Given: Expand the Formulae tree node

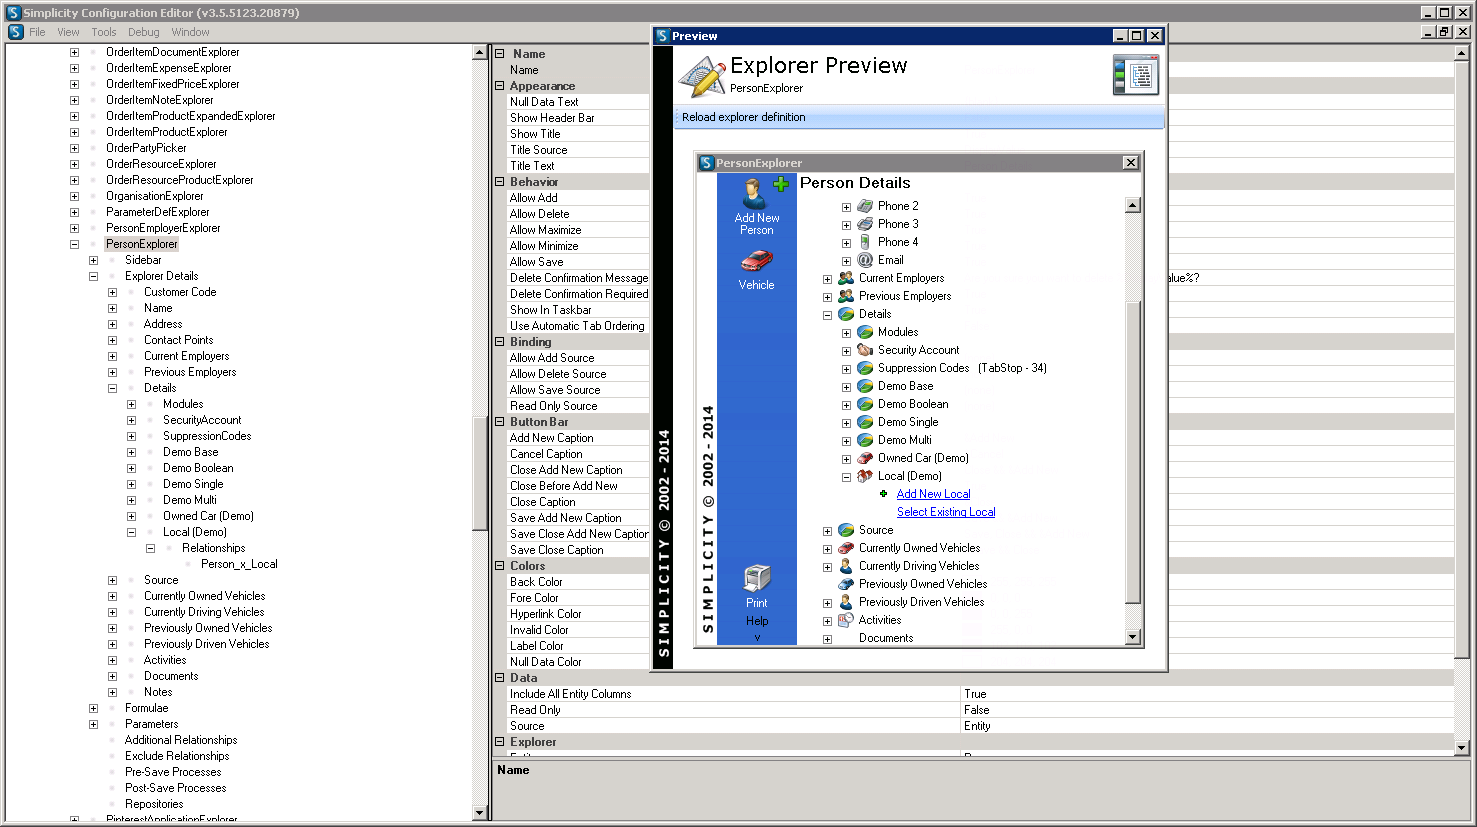Looking at the screenshot, I should coord(93,708).
